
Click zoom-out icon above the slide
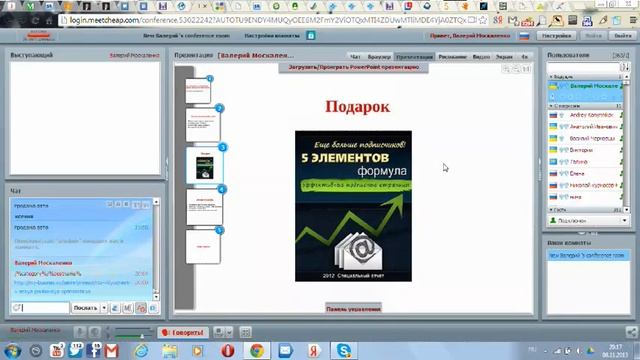[x=516, y=69]
